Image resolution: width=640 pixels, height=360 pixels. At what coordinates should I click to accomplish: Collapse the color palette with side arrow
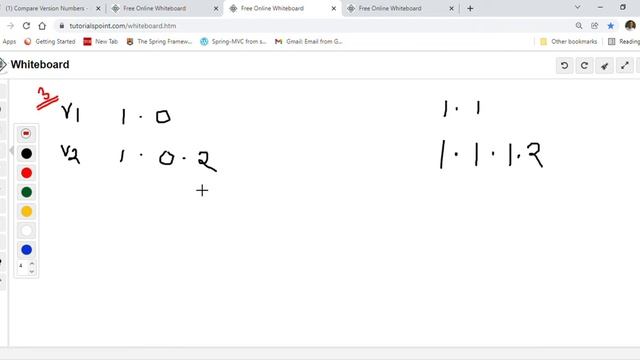click(x=11, y=151)
